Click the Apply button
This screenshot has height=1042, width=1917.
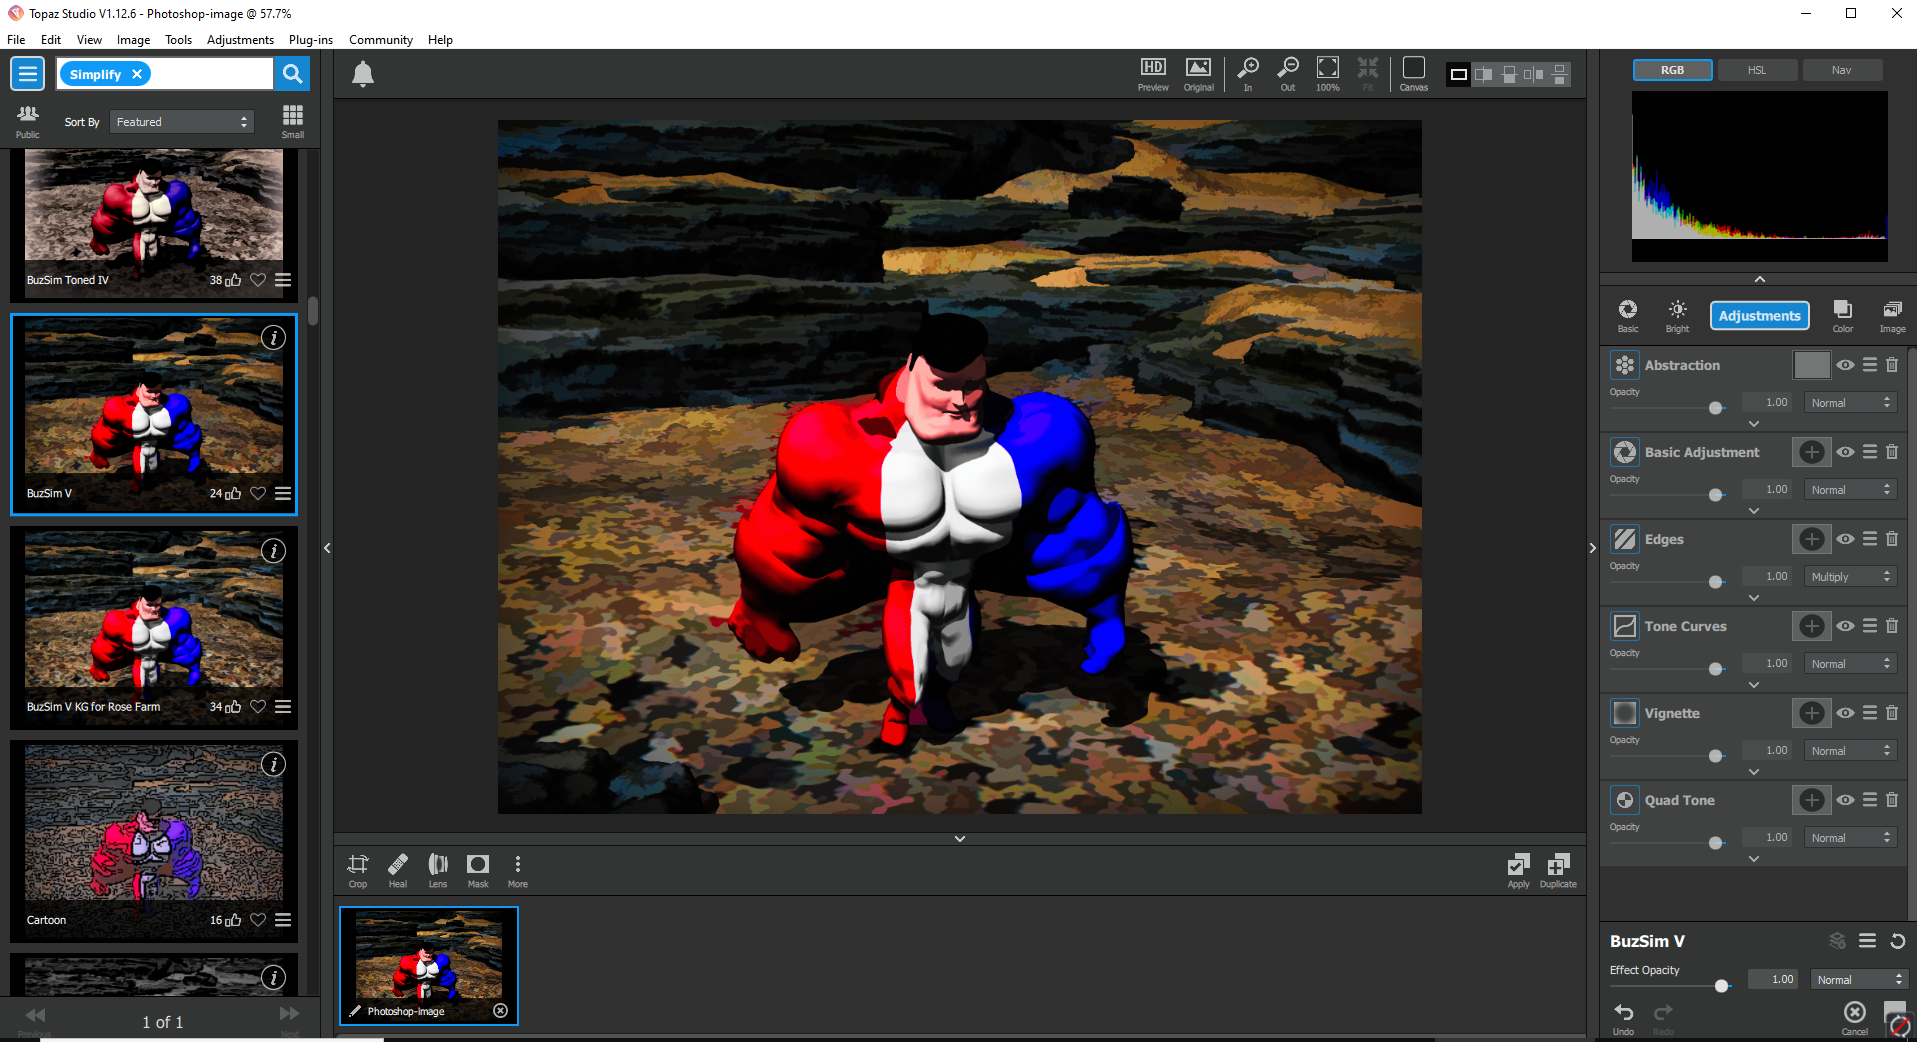[x=1518, y=870]
